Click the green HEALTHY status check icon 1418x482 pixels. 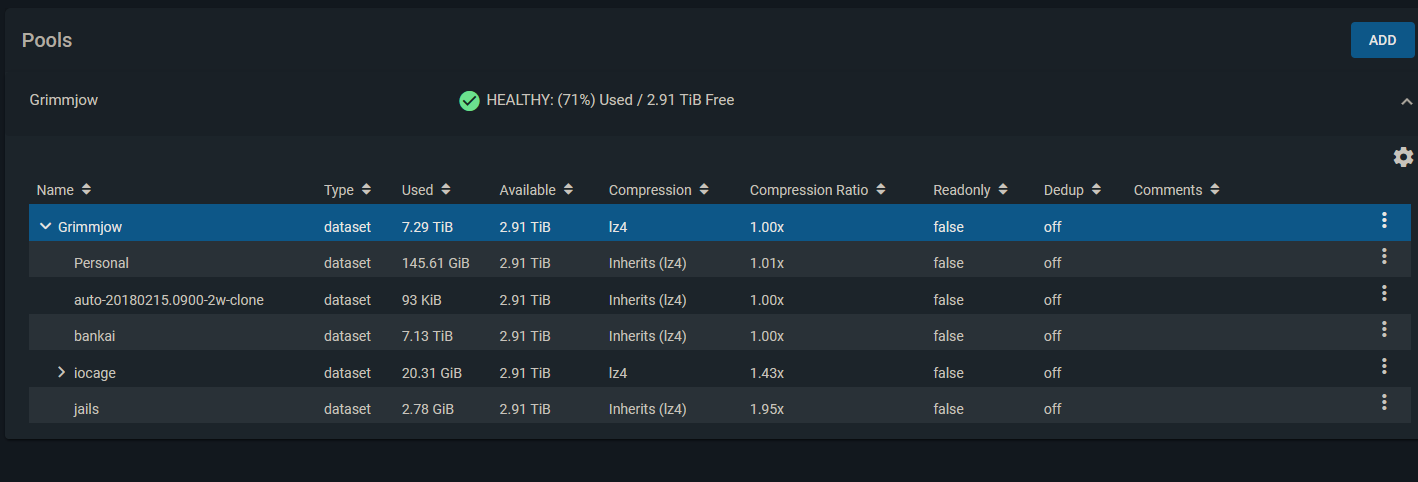pyautogui.click(x=469, y=100)
